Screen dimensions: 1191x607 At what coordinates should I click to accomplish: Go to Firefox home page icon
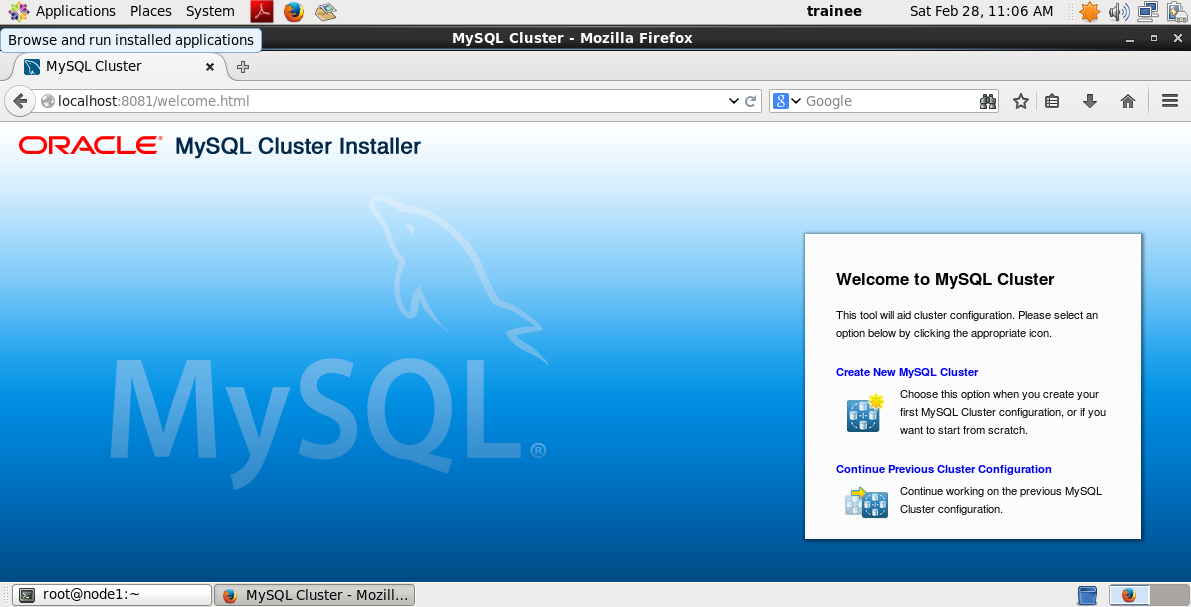(1128, 101)
